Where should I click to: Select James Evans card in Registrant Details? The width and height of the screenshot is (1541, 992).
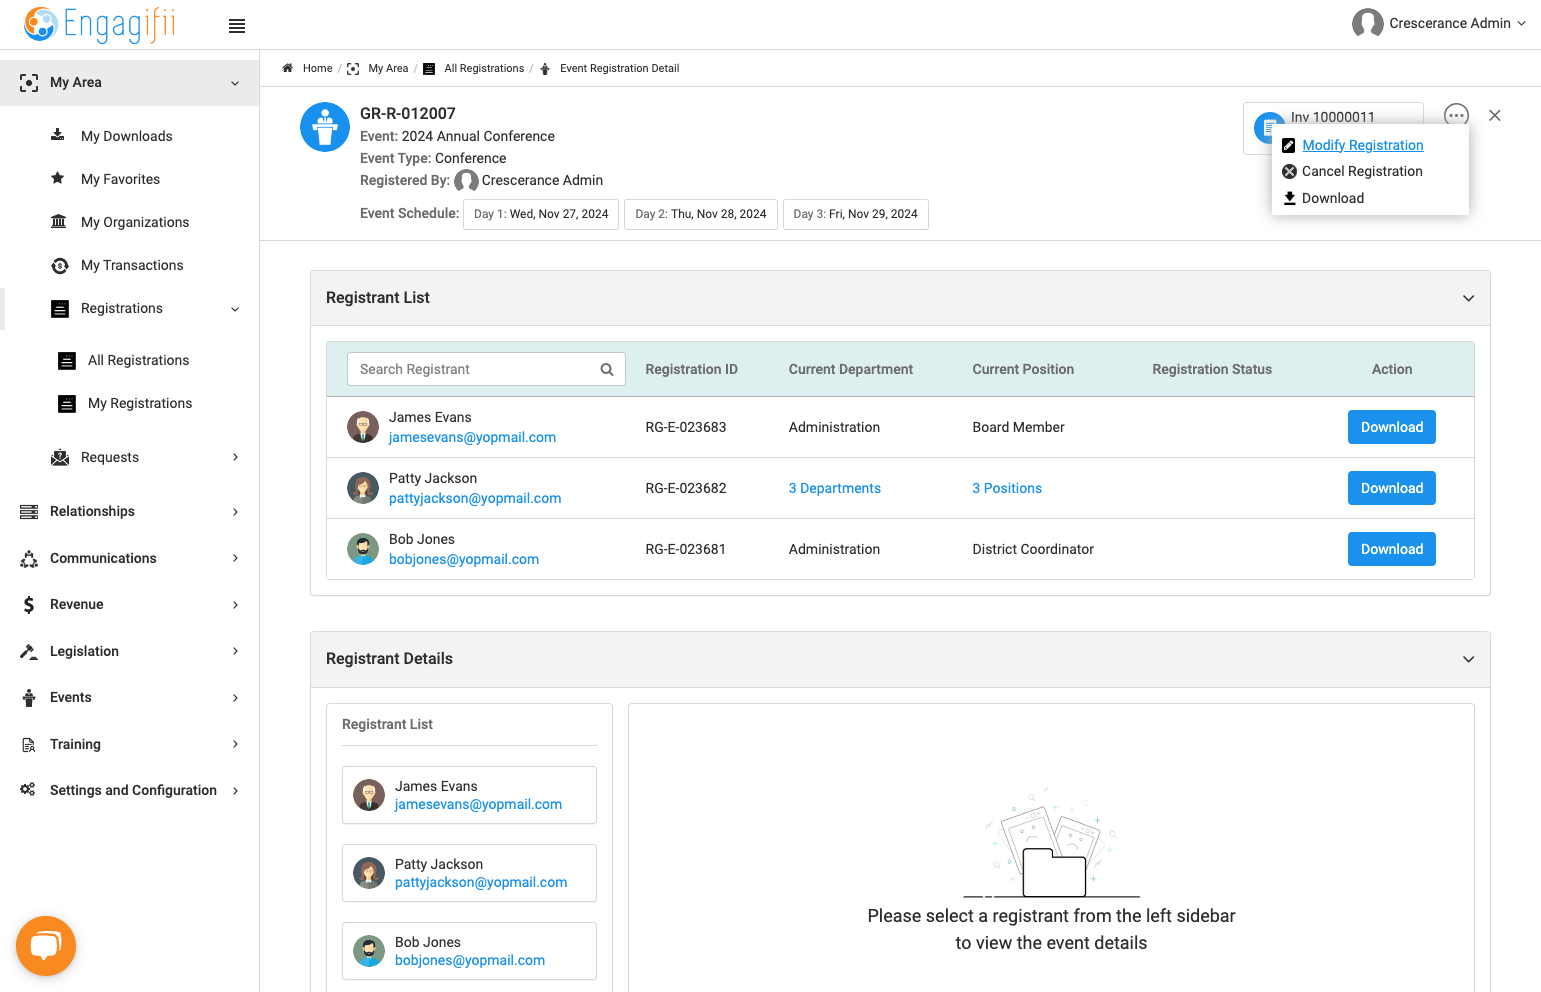click(469, 795)
